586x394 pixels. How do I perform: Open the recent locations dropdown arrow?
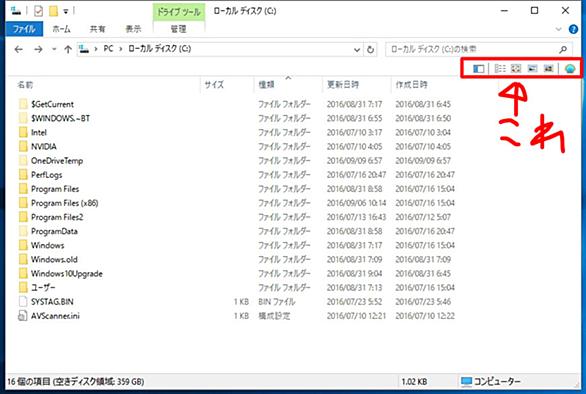54,49
